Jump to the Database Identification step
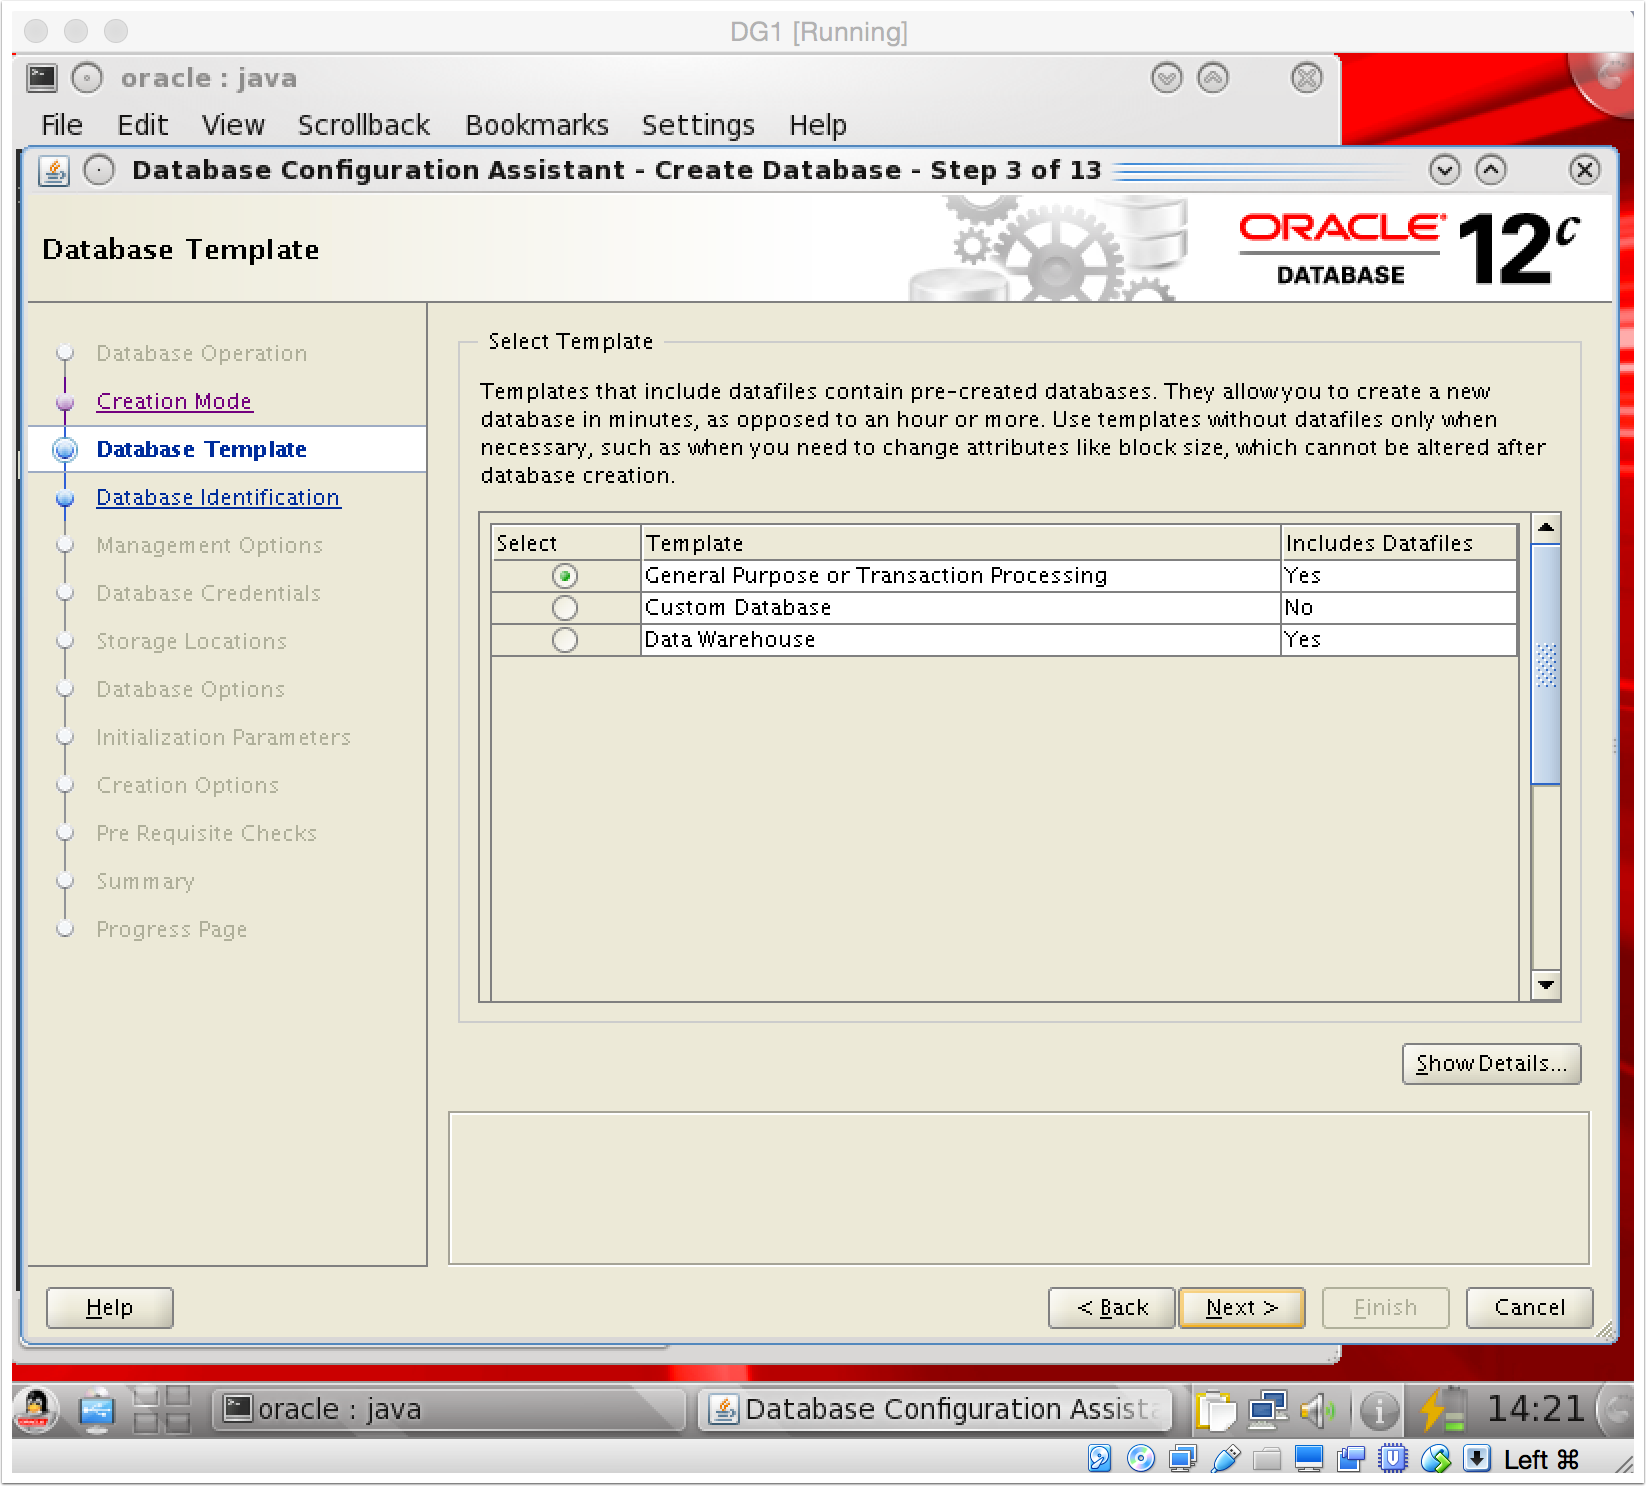This screenshot has width=1646, height=1486. click(x=218, y=497)
